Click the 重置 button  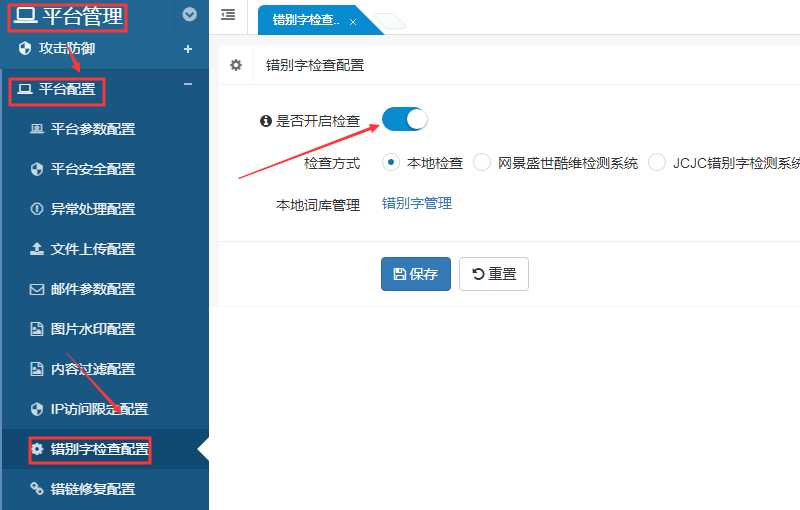point(494,274)
